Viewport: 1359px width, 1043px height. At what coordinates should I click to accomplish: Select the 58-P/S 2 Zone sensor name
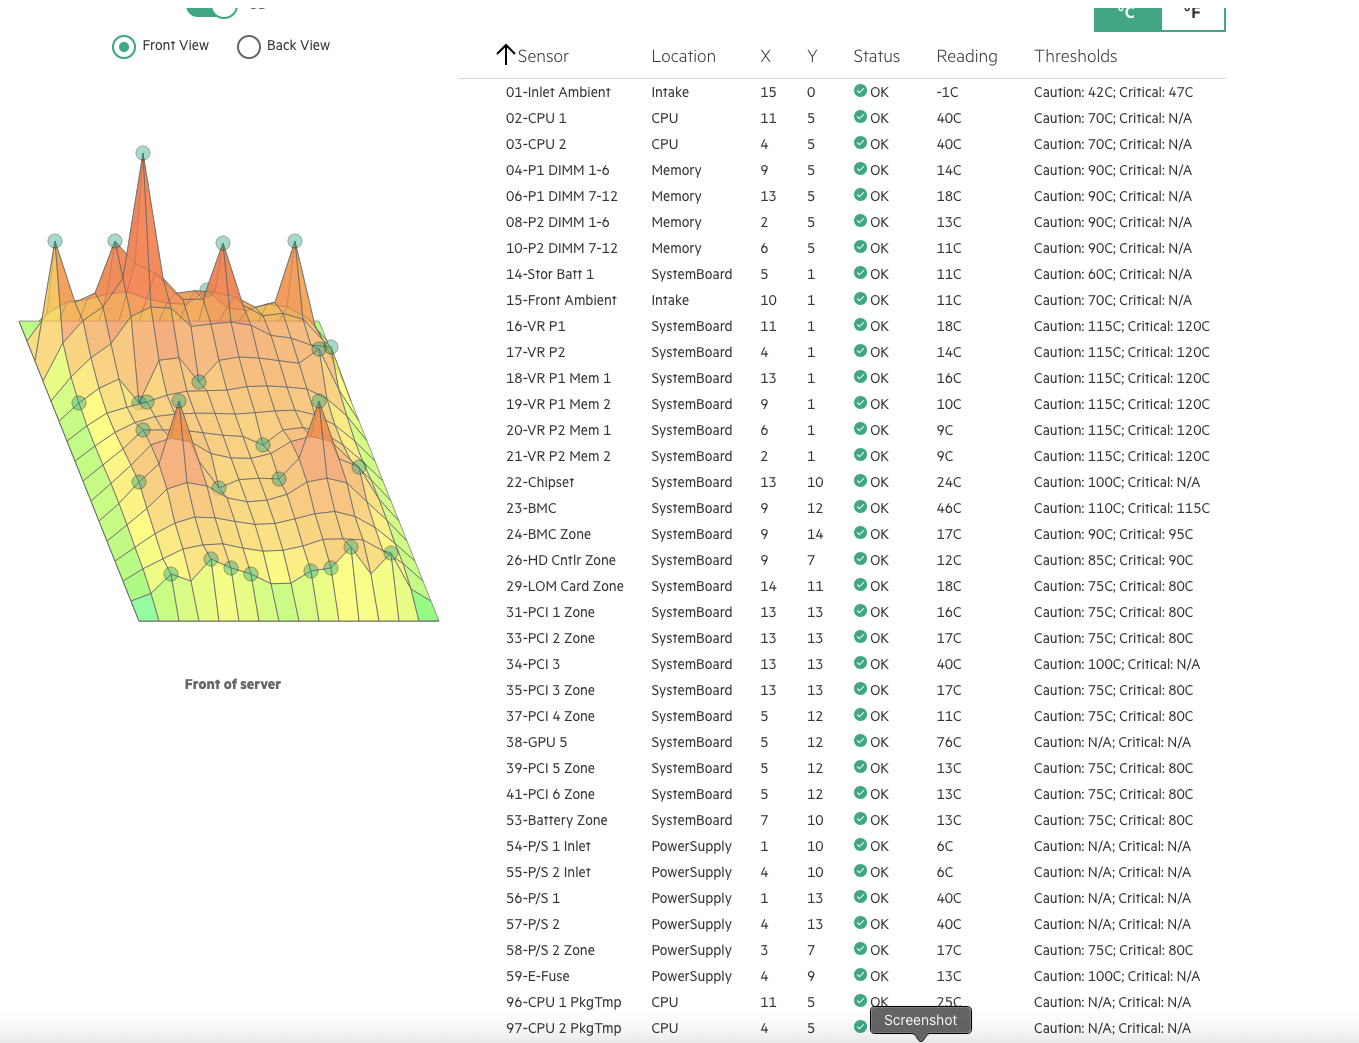(x=550, y=950)
